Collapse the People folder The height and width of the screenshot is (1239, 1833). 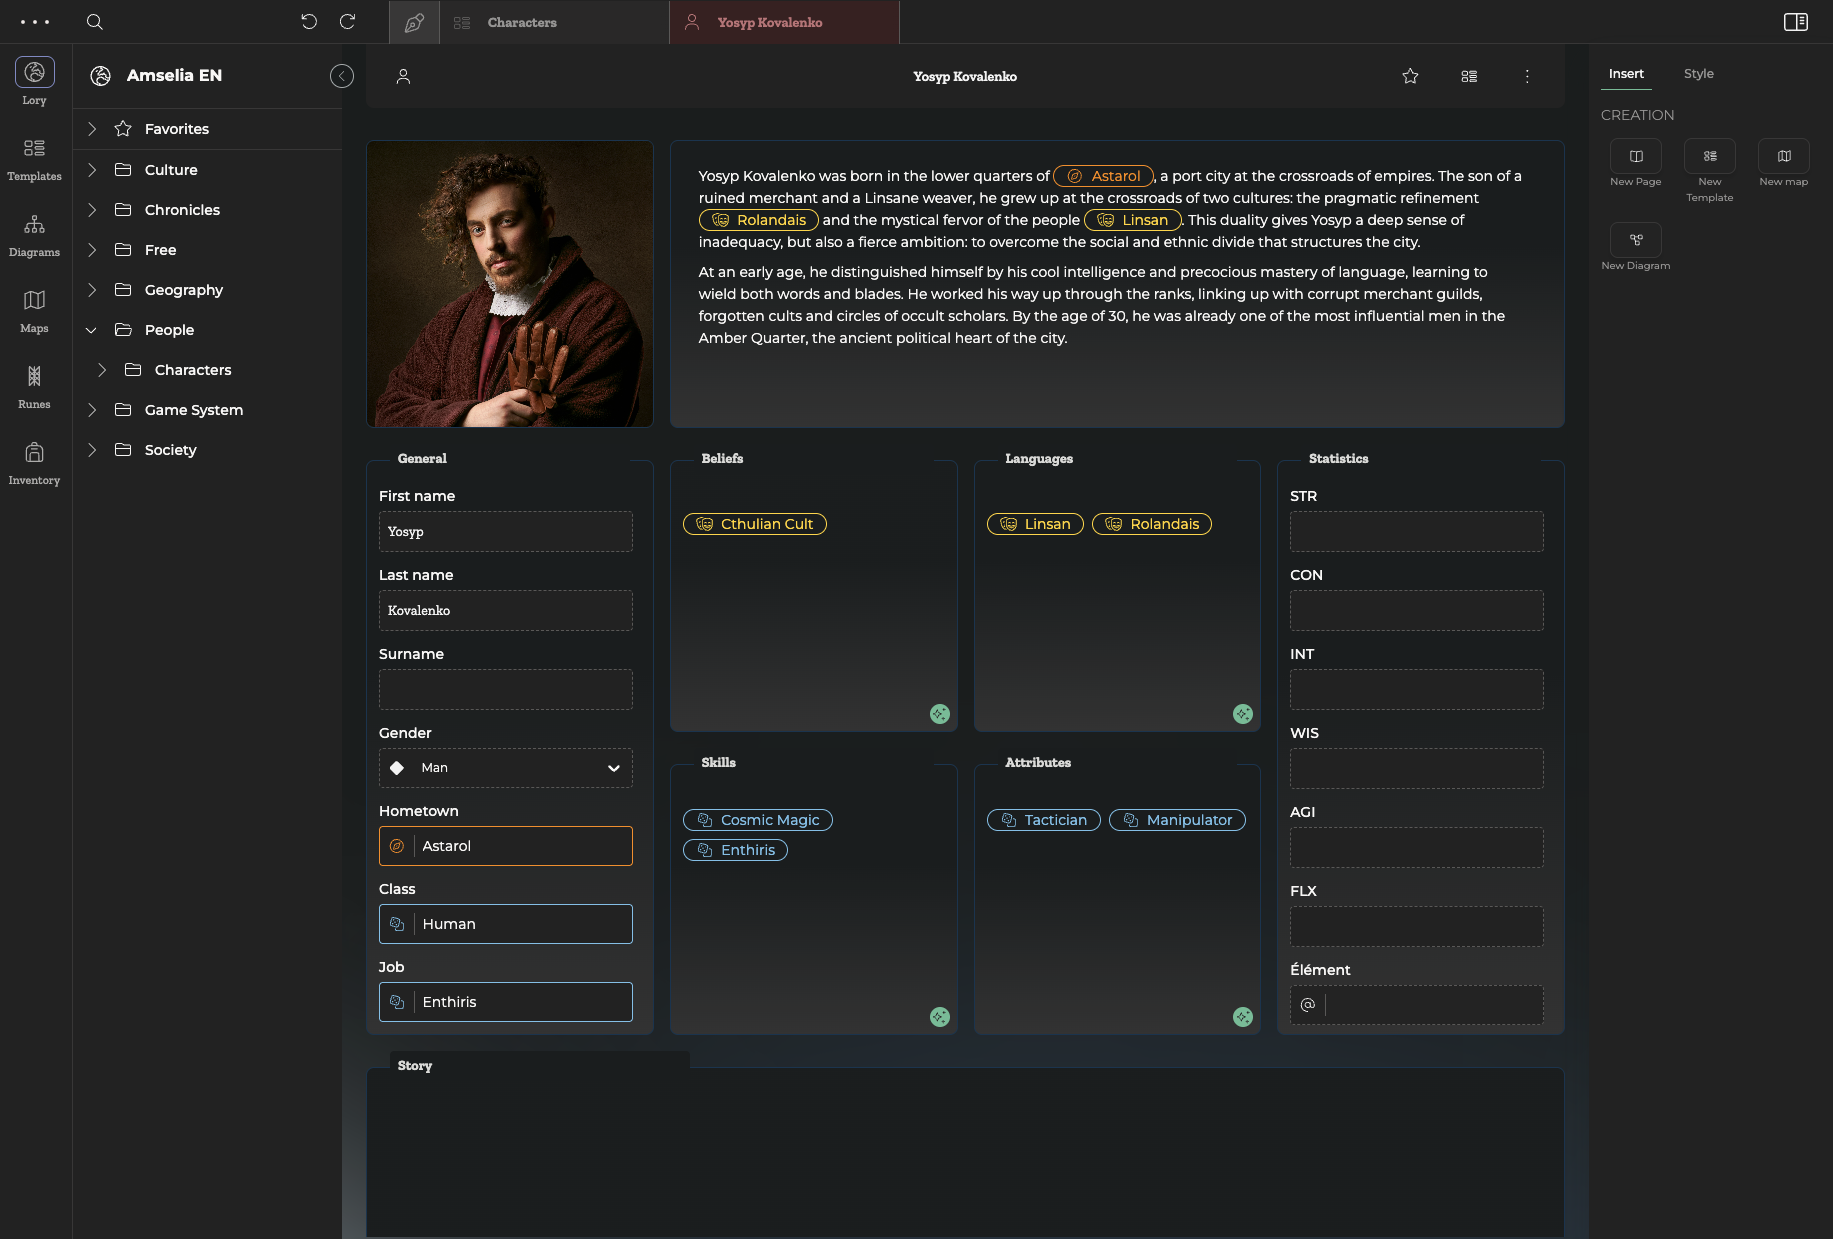pyautogui.click(x=91, y=330)
